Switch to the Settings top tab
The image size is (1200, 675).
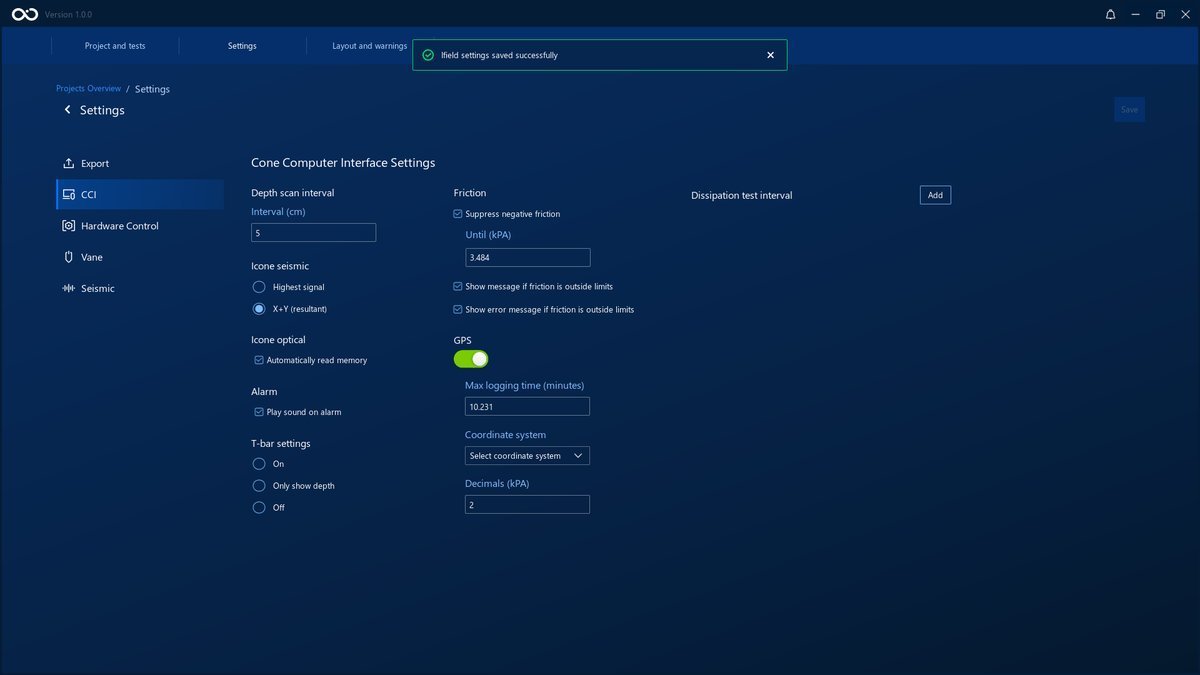tap(242, 46)
